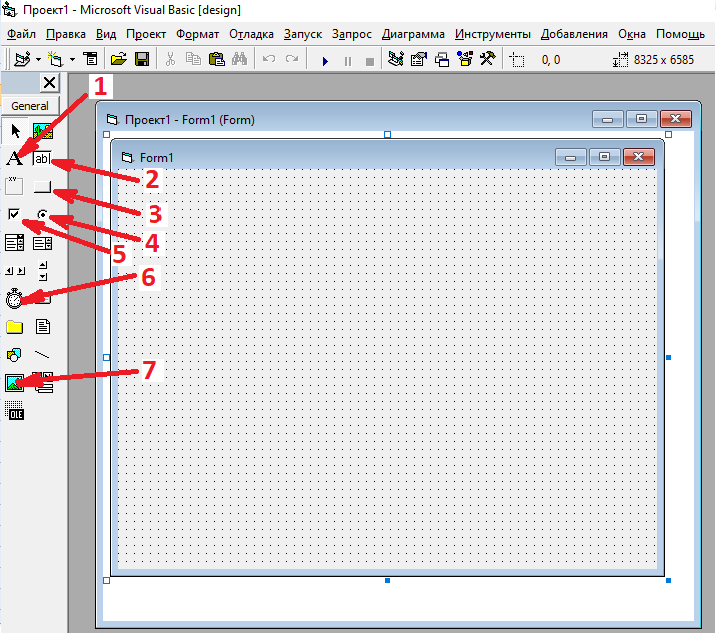Open the Запрос menu
The height and width of the screenshot is (633, 716).
pos(352,34)
